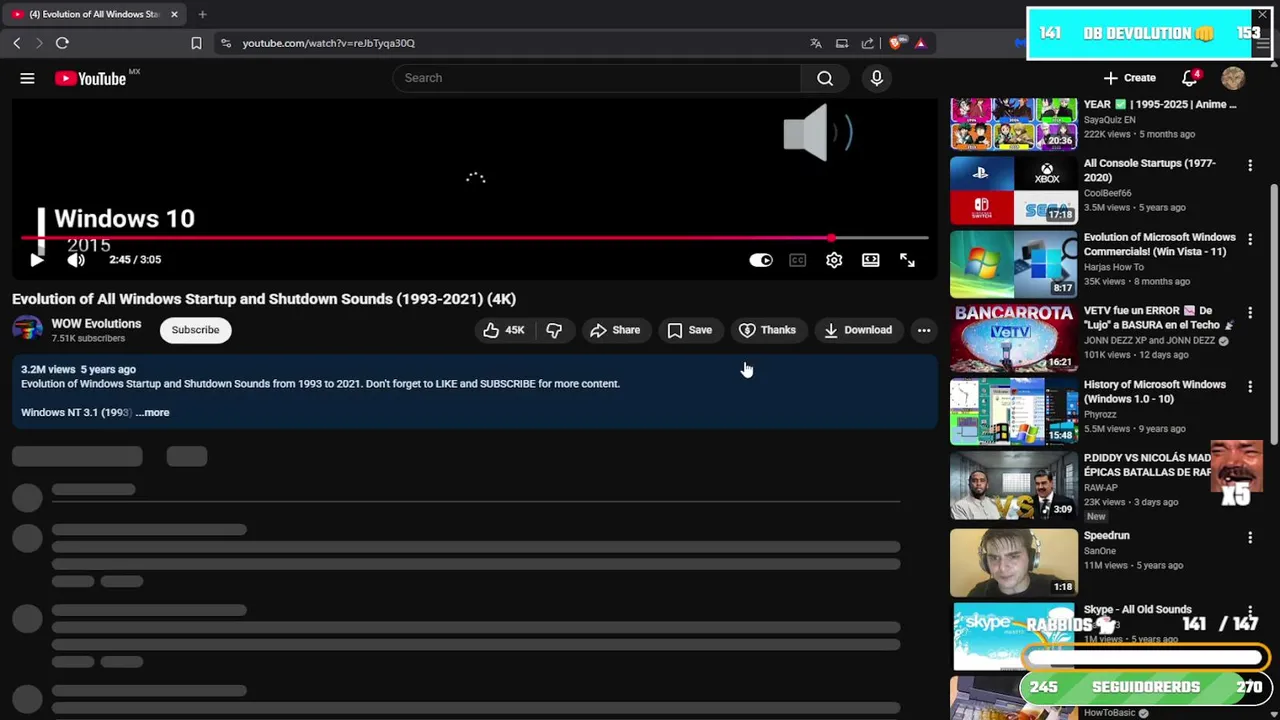Open video settings gear

point(834,260)
